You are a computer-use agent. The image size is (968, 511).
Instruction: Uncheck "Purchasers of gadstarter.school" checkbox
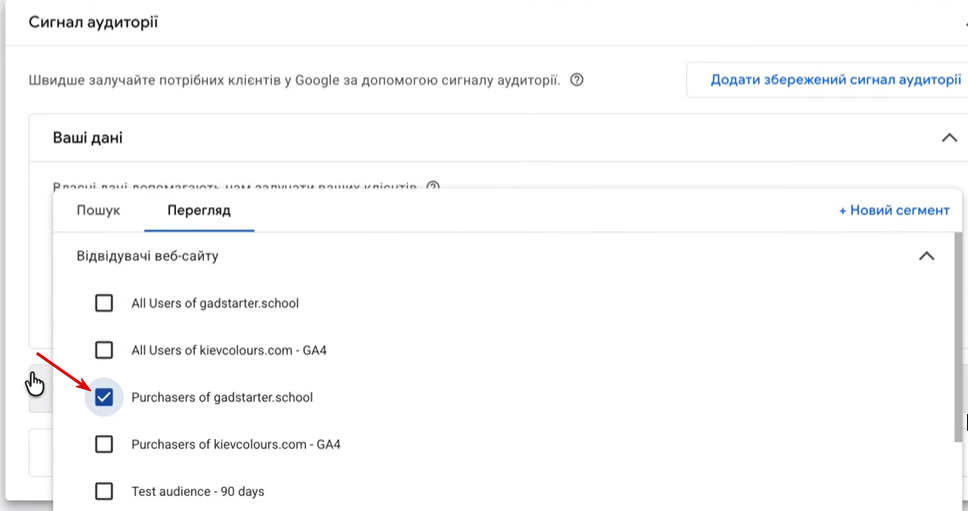[x=104, y=397]
